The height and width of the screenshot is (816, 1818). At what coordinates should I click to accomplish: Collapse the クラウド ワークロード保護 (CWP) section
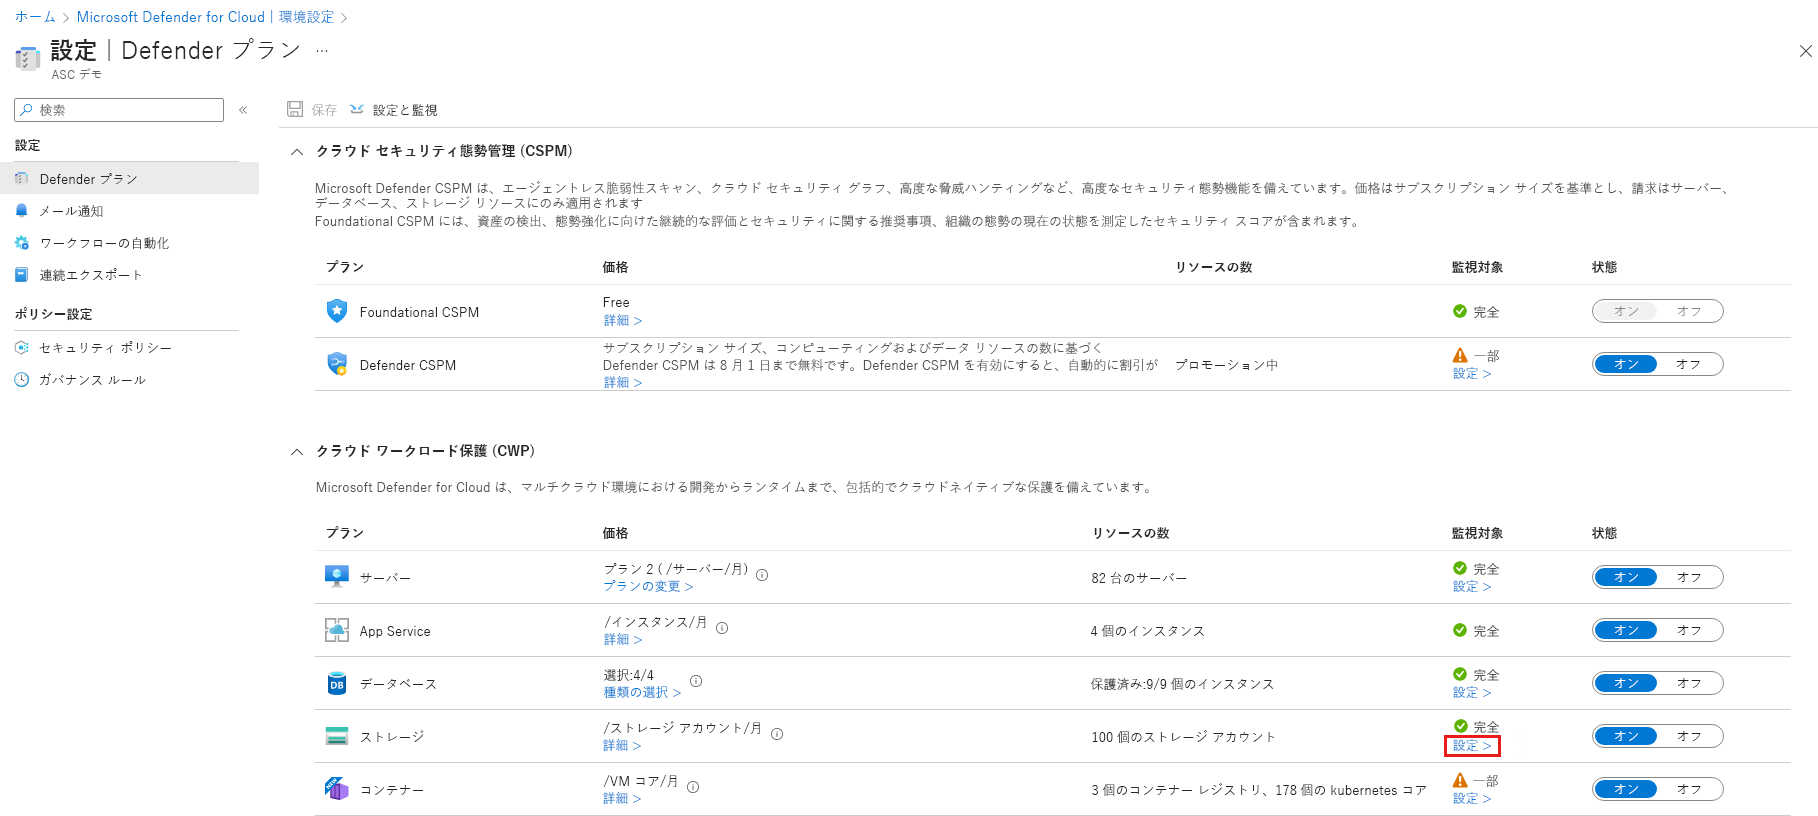point(296,452)
